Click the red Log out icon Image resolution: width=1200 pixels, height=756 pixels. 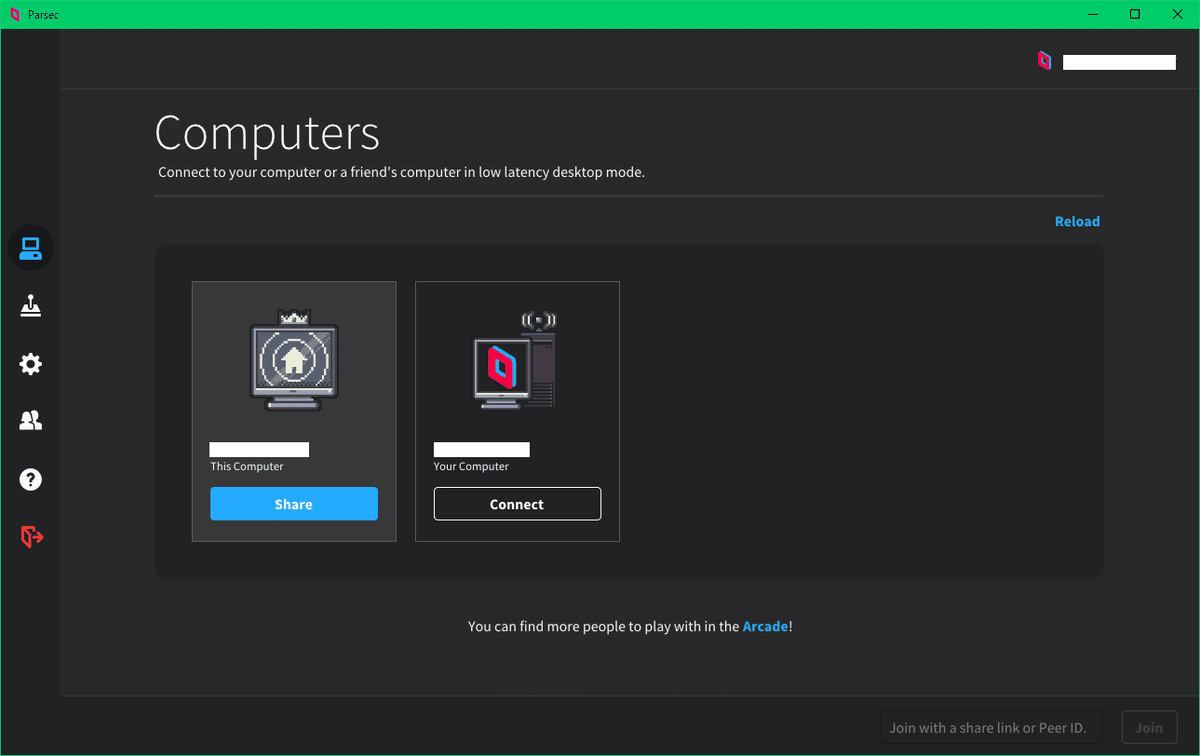point(32,537)
